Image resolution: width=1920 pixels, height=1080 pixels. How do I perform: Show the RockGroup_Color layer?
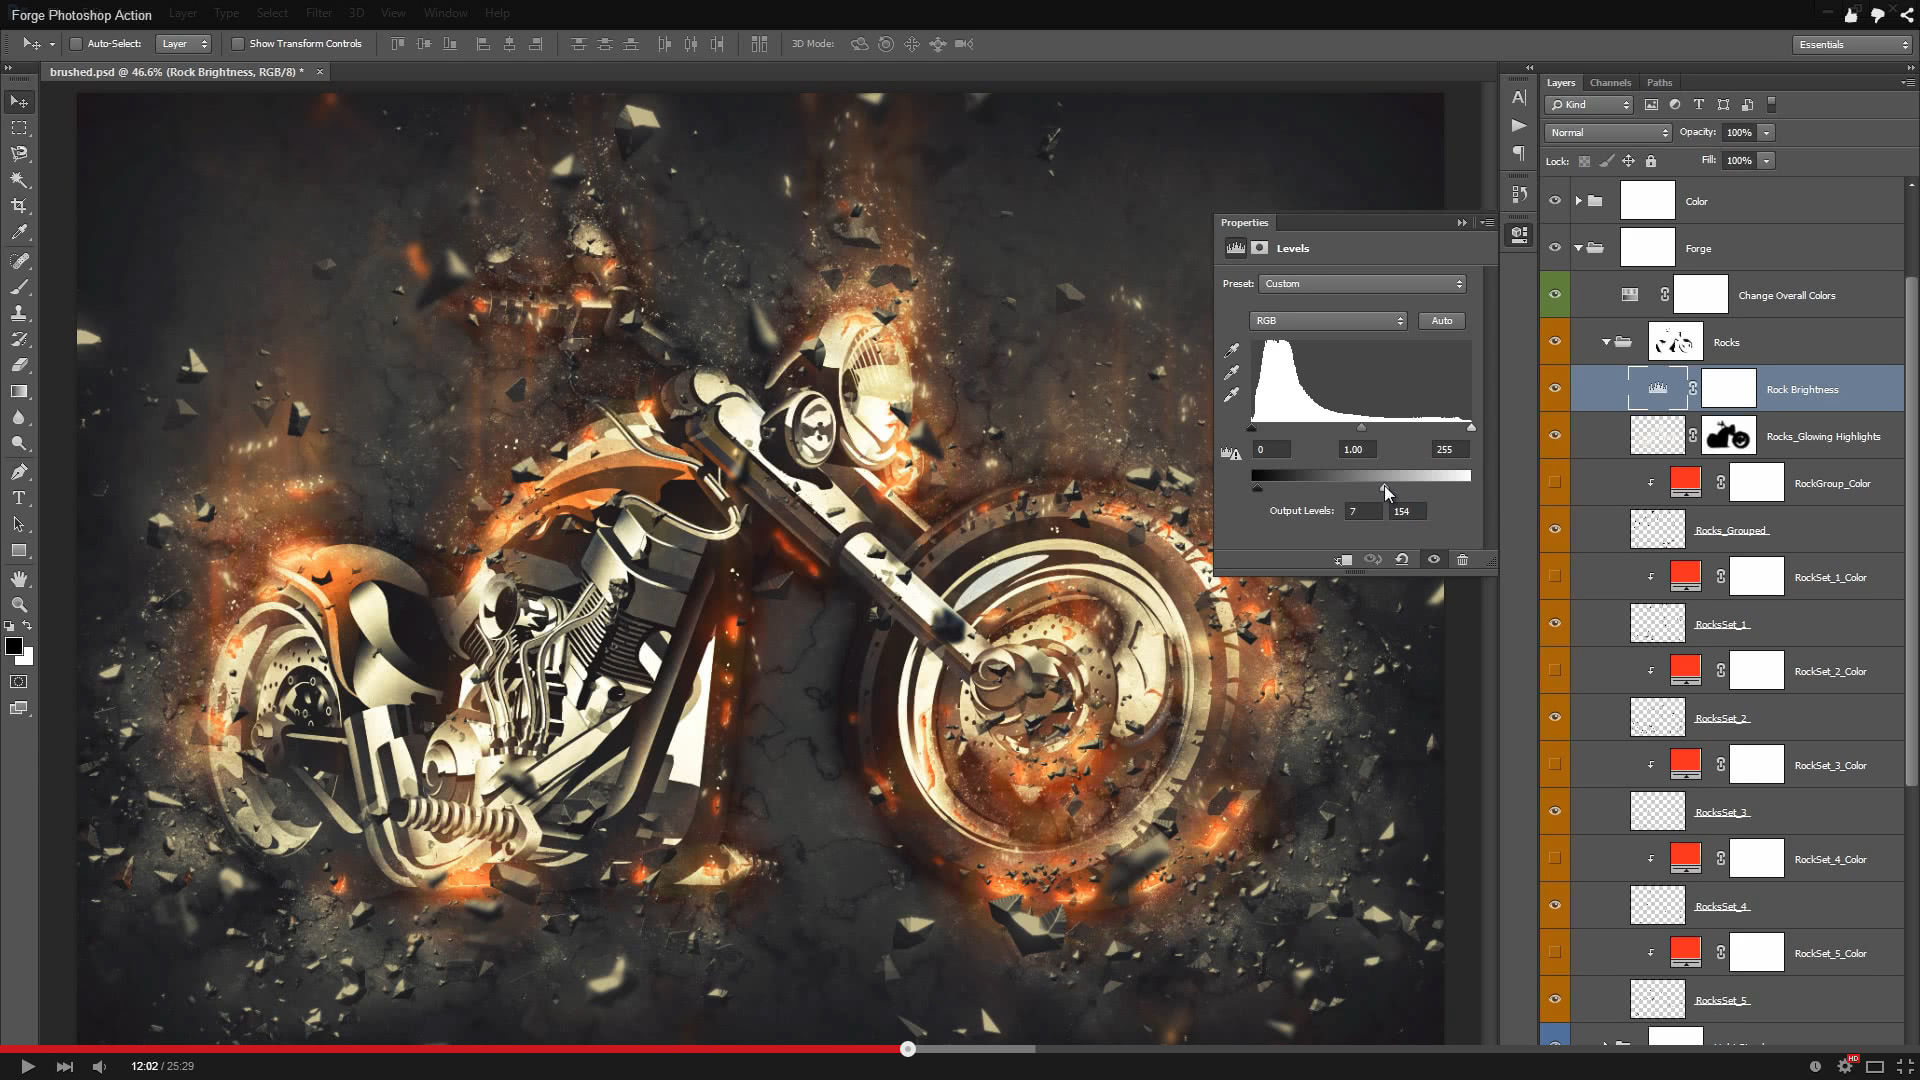(x=1554, y=483)
